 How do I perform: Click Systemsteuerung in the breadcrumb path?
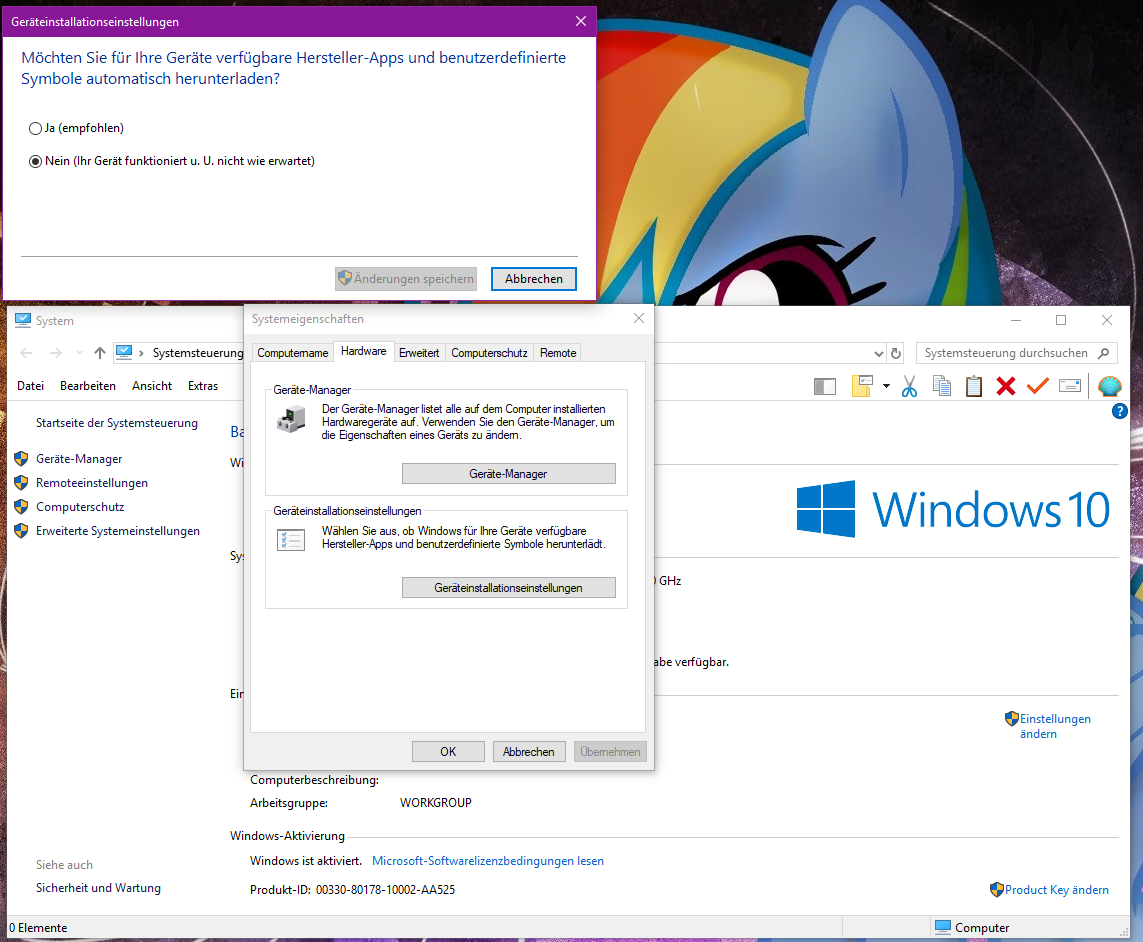click(198, 353)
